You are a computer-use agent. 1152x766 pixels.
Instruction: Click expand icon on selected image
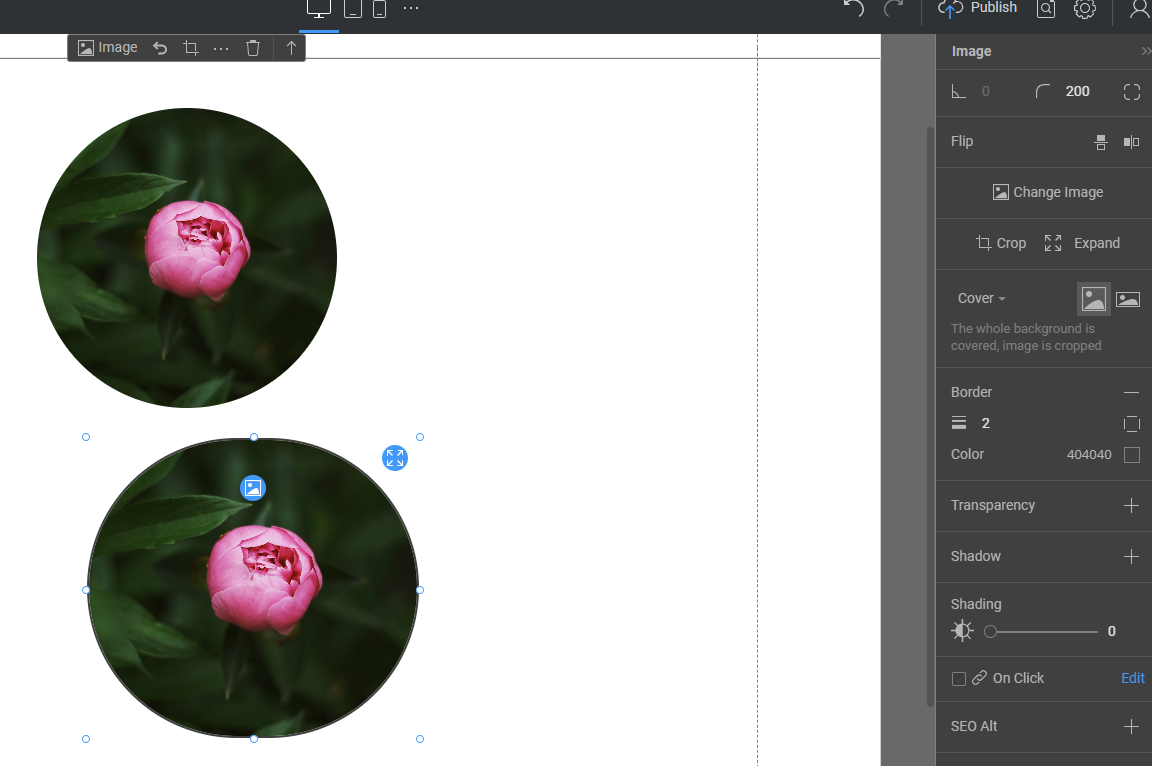click(x=395, y=458)
